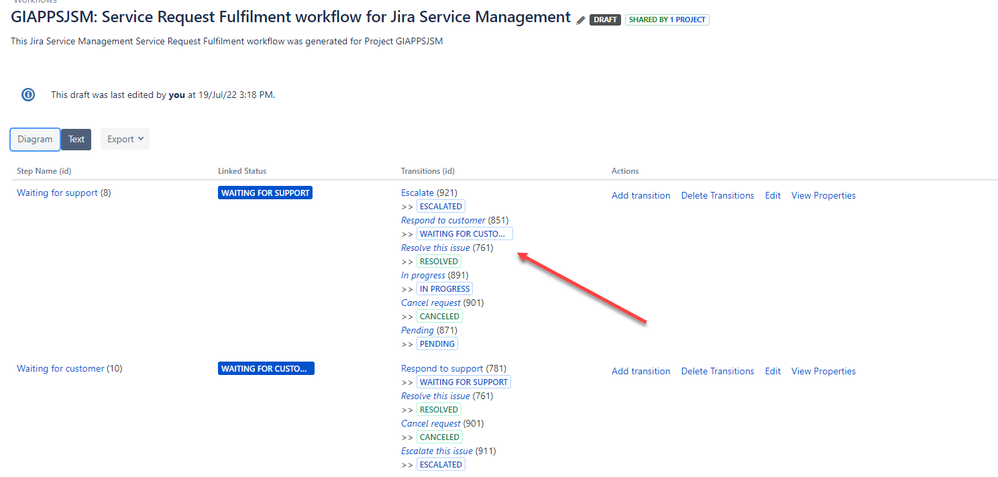
Task: Switch to Diagram view
Action: [35, 139]
